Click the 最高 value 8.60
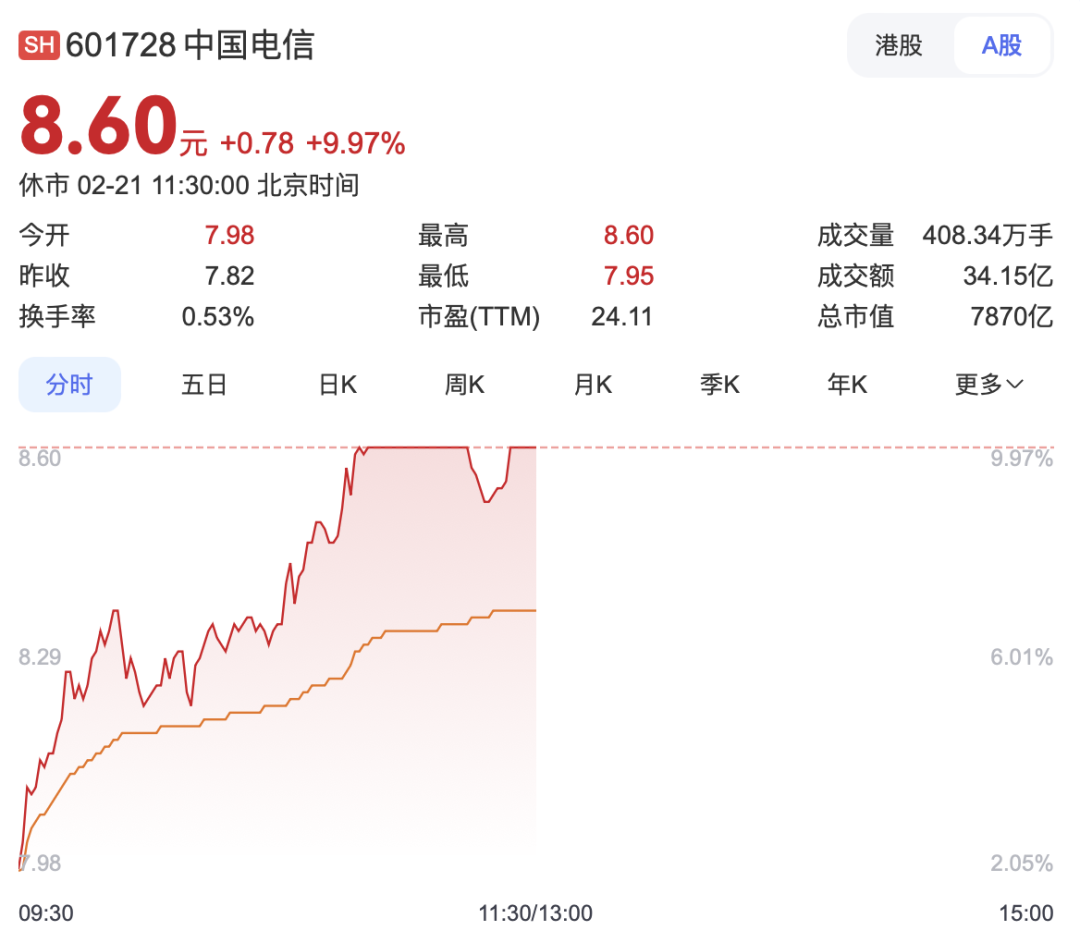 coord(628,236)
